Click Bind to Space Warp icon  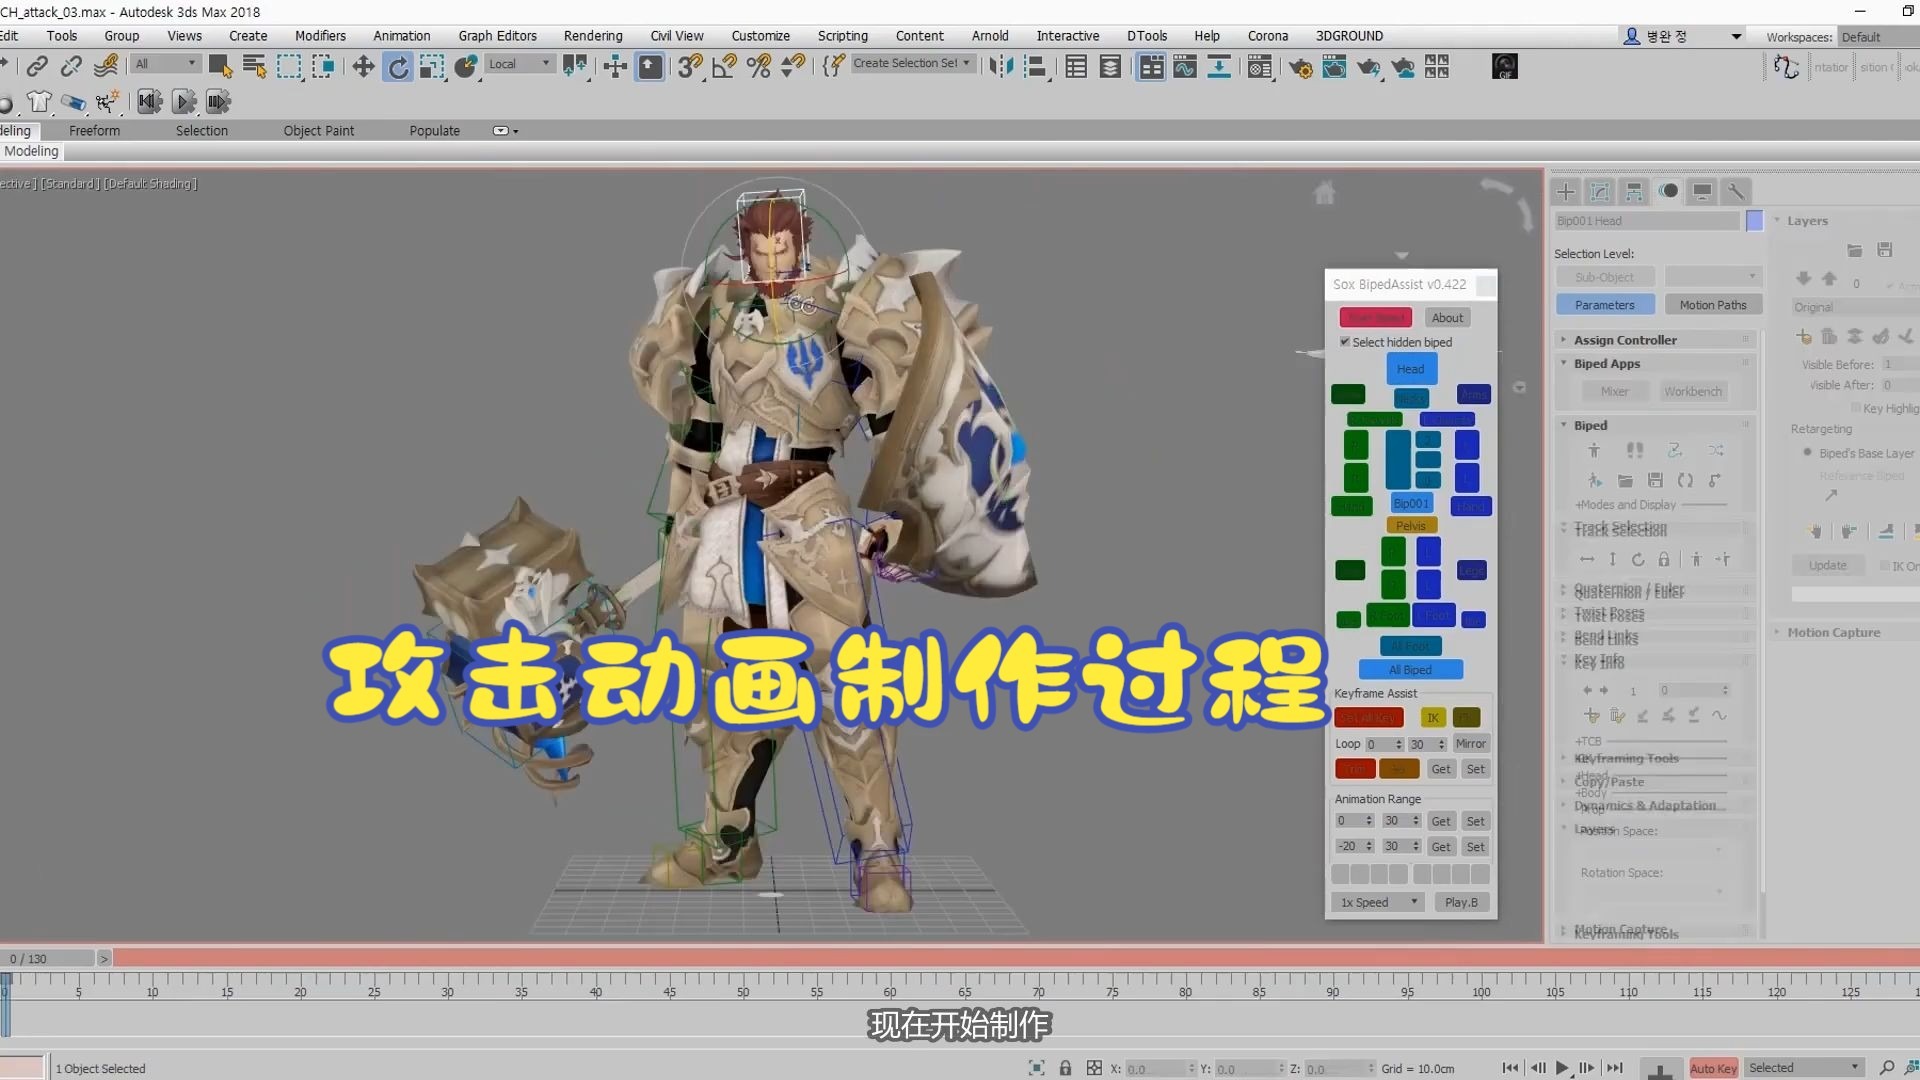(x=105, y=67)
